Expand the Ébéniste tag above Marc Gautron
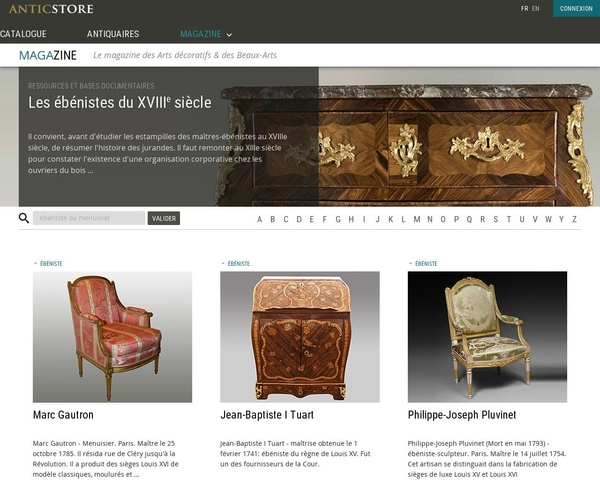The height and width of the screenshot is (480, 600). coord(48,263)
